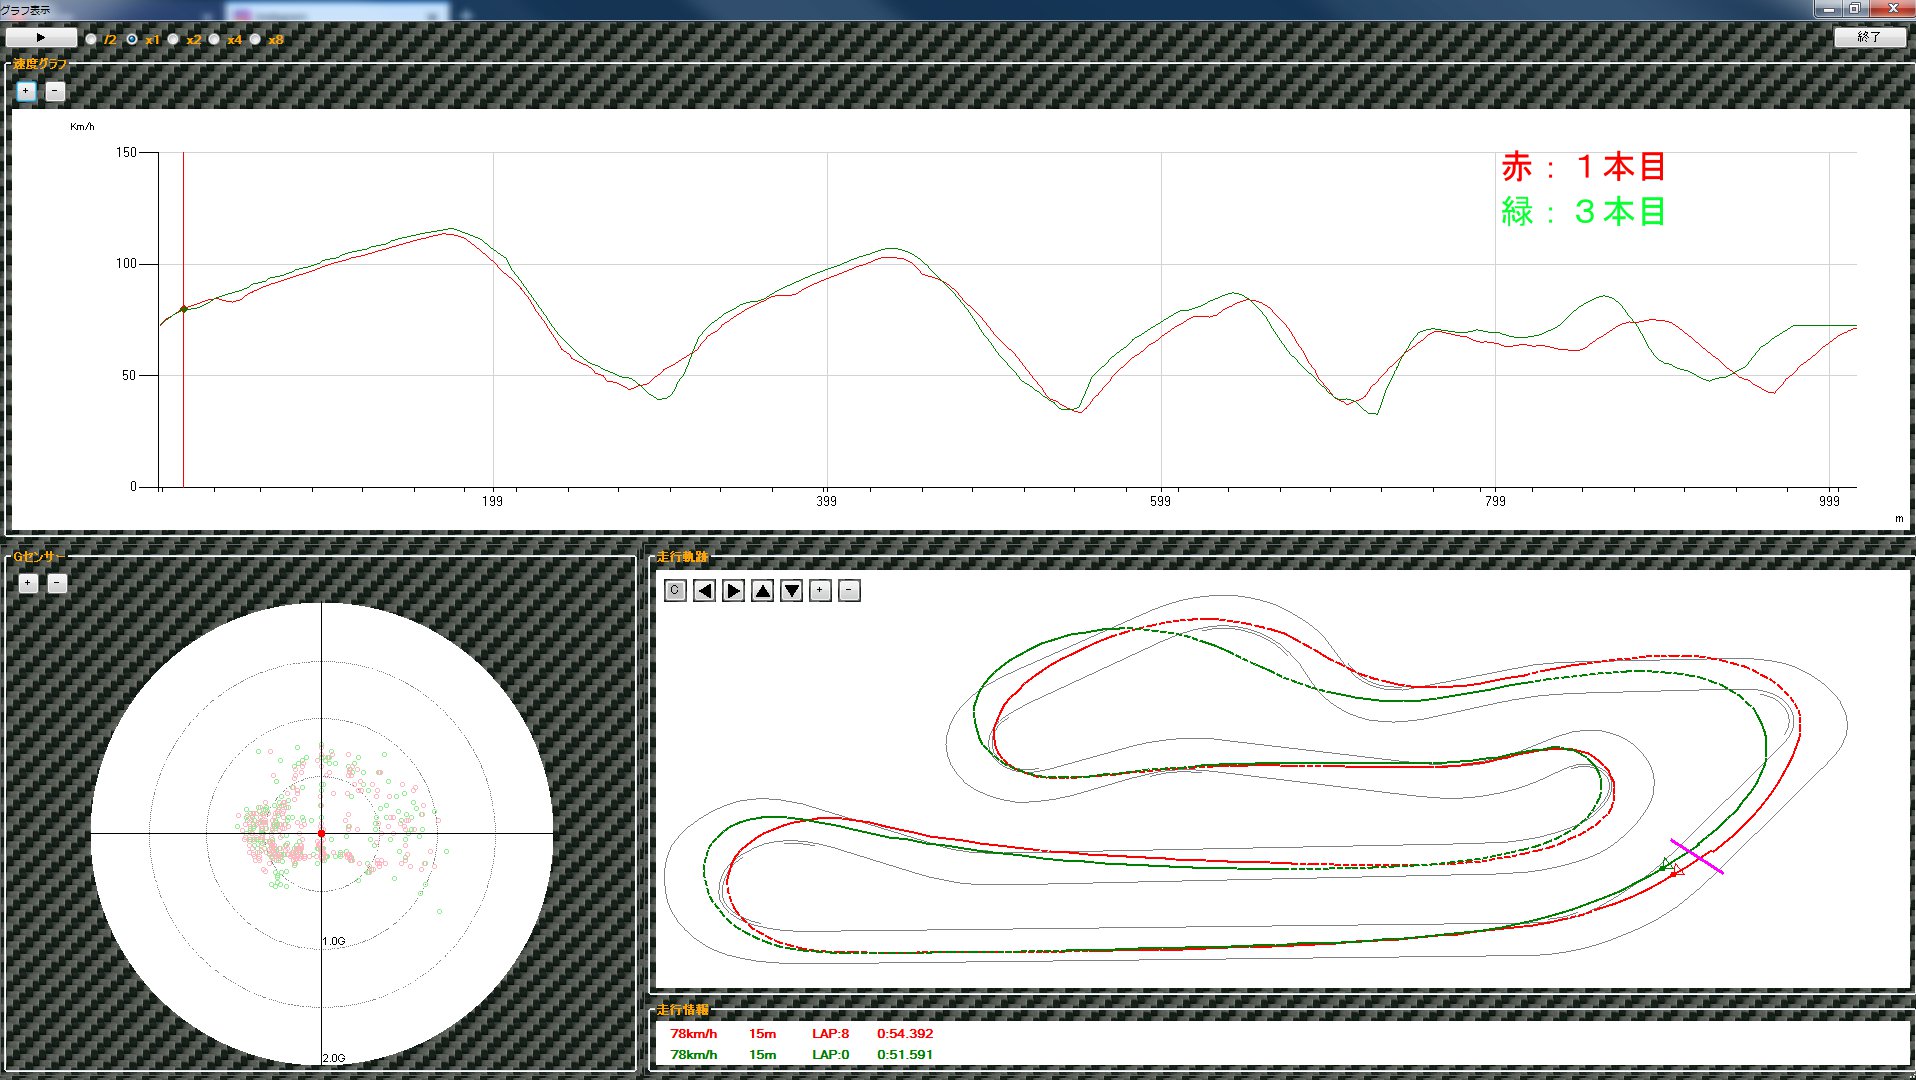Choose the x4 playback speed radio
Image resolution: width=1916 pixels, height=1080 pixels.
tap(215, 39)
